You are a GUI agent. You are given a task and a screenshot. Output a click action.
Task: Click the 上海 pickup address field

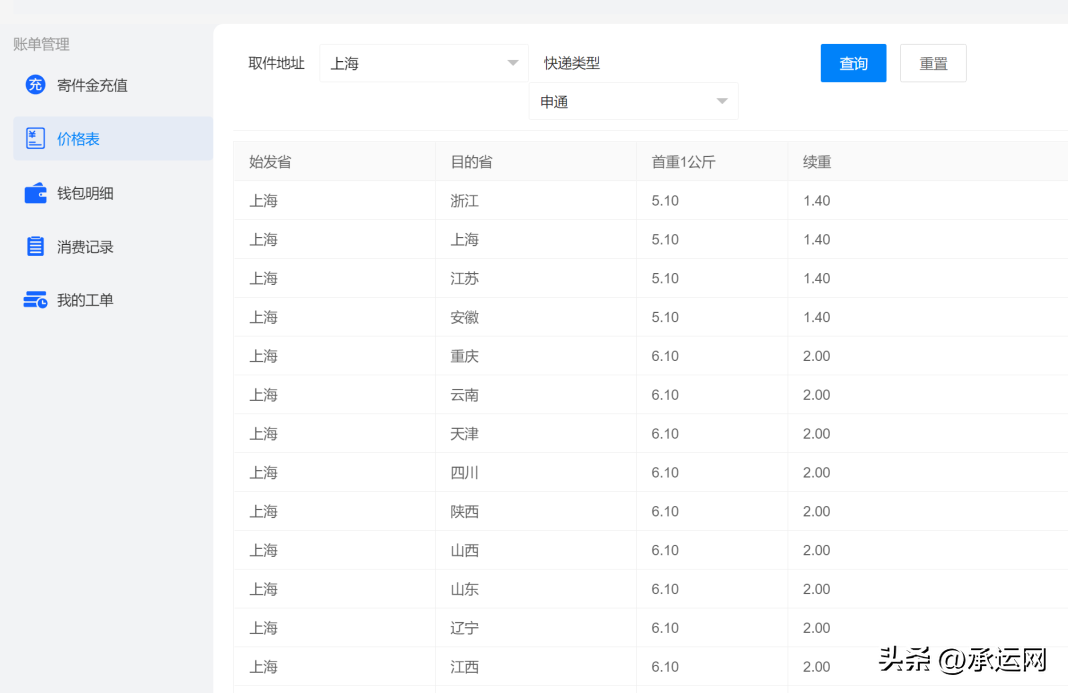tap(410, 63)
